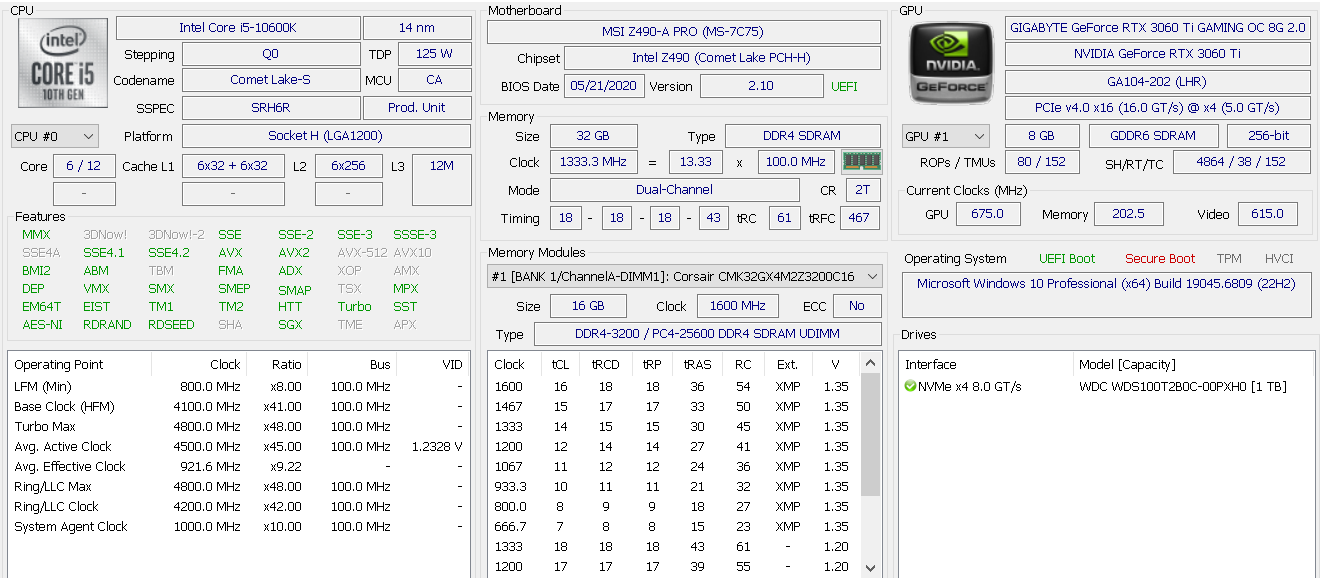
Task: Click the 675.0 GPU clock value
Action: pyautogui.click(x=987, y=214)
